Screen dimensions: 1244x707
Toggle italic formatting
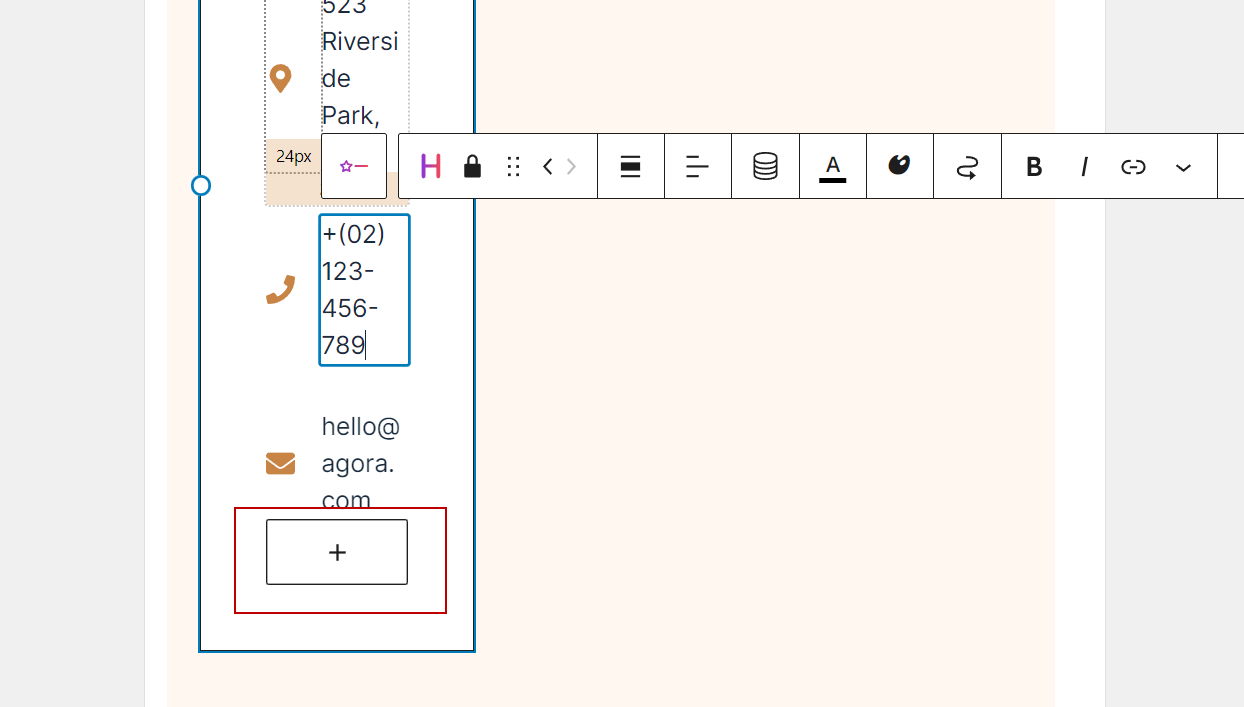point(1084,167)
